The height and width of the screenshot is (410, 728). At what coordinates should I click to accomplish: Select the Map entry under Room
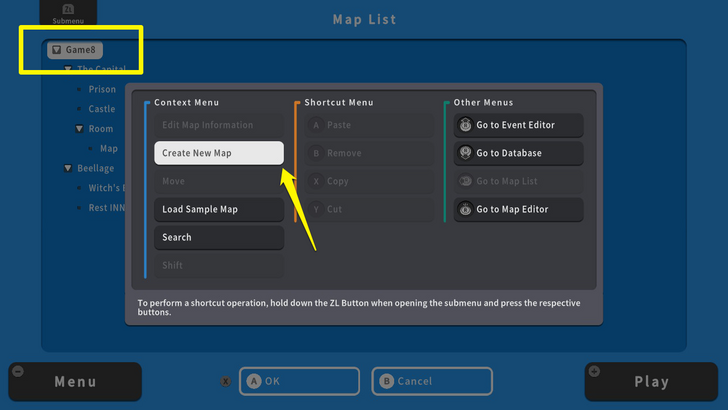point(109,149)
